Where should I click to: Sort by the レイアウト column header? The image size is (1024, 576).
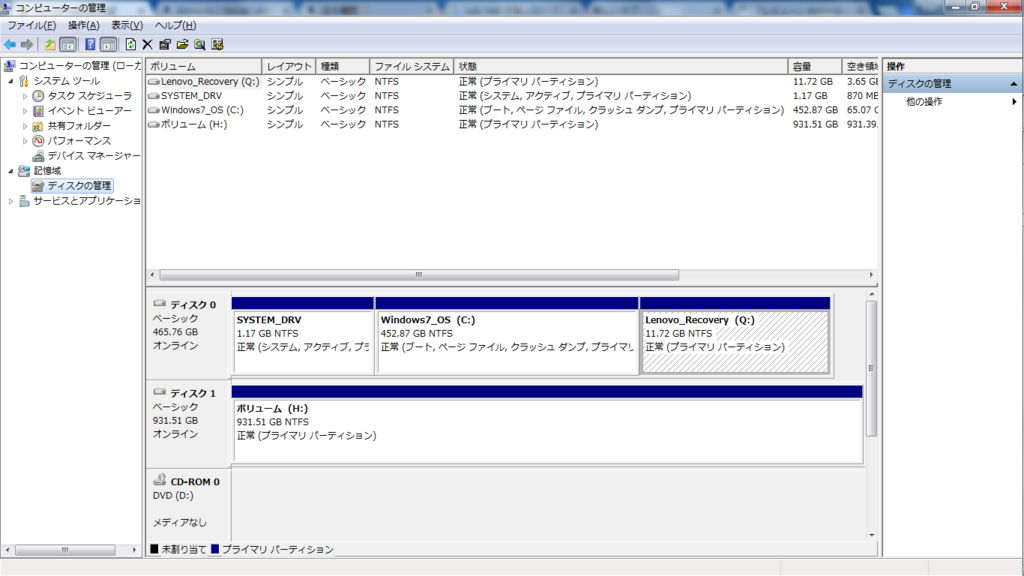289,67
